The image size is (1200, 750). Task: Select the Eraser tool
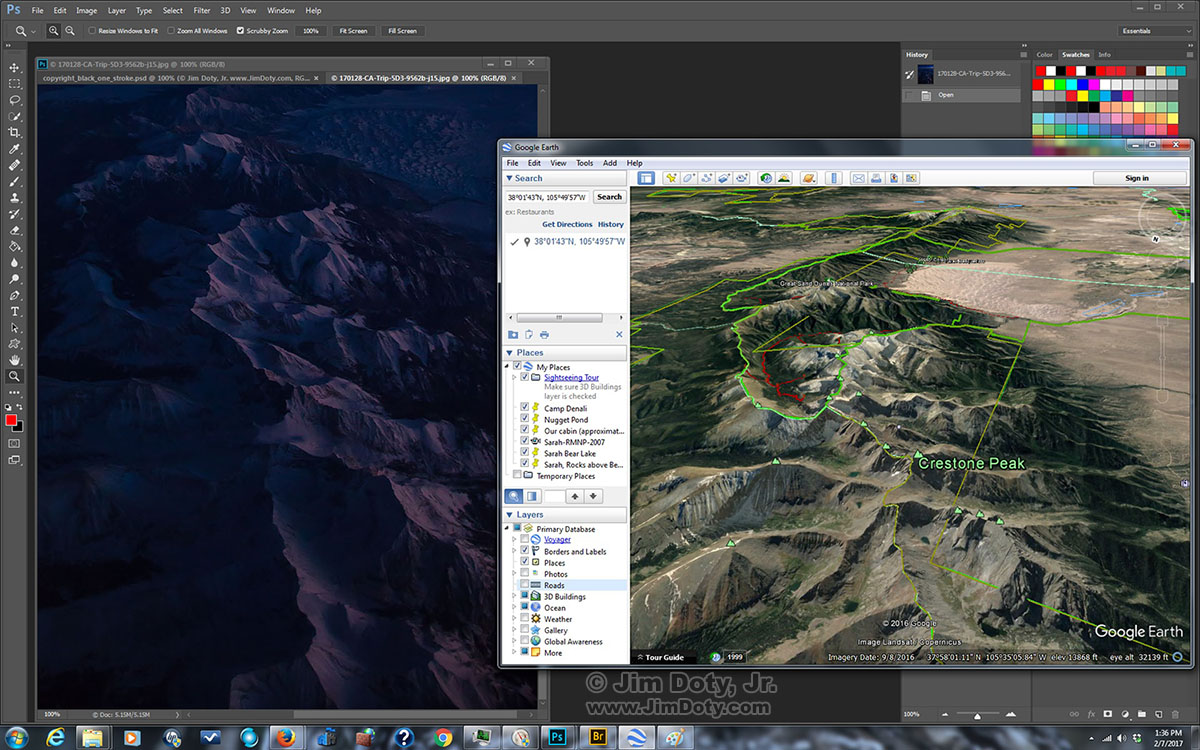tap(14, 230)
